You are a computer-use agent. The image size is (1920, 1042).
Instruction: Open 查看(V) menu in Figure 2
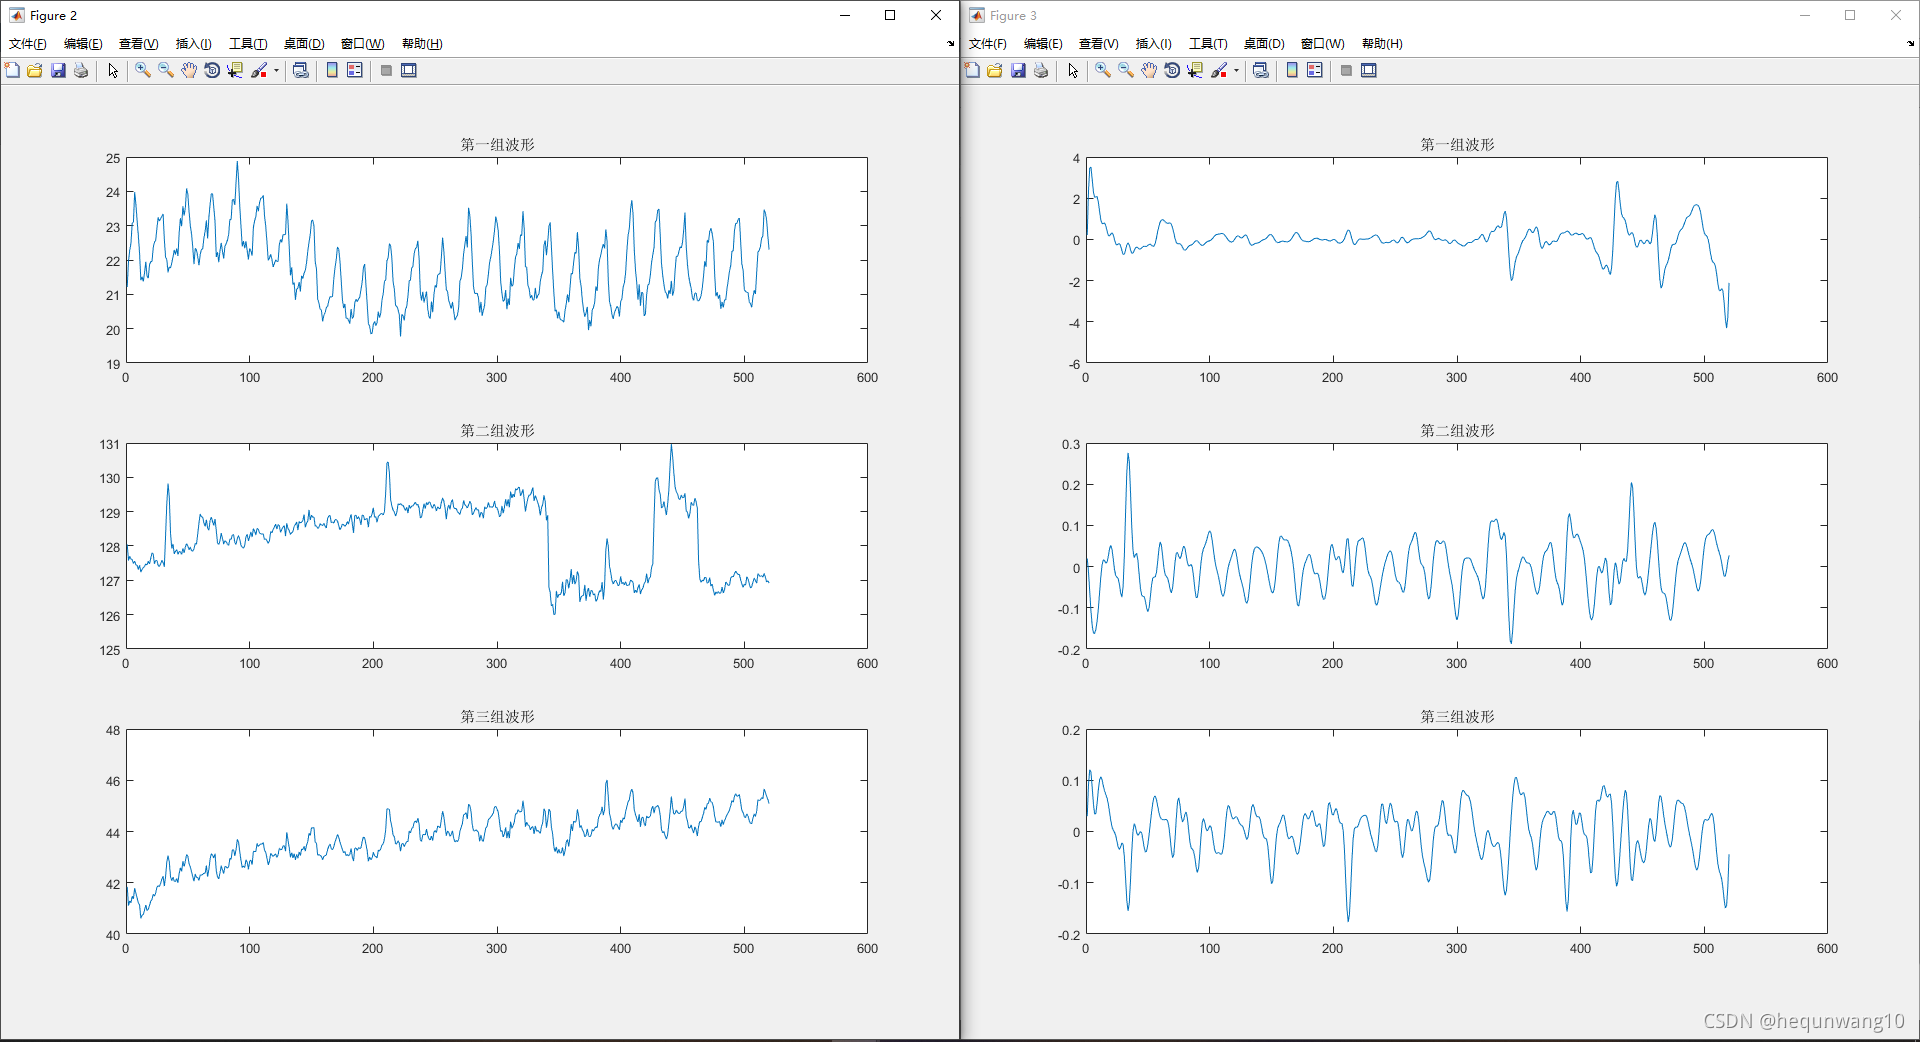pos(139,44)
